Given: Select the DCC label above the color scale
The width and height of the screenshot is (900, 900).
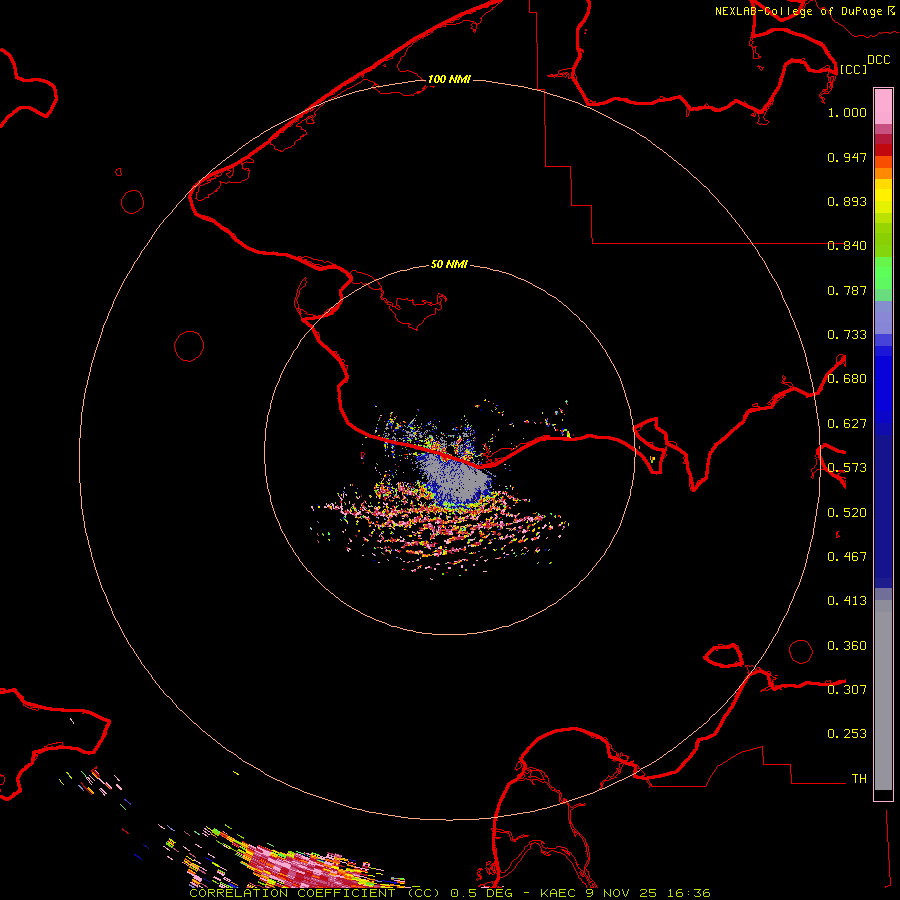Looking at the screenshot, I should (x=878, y=60).
